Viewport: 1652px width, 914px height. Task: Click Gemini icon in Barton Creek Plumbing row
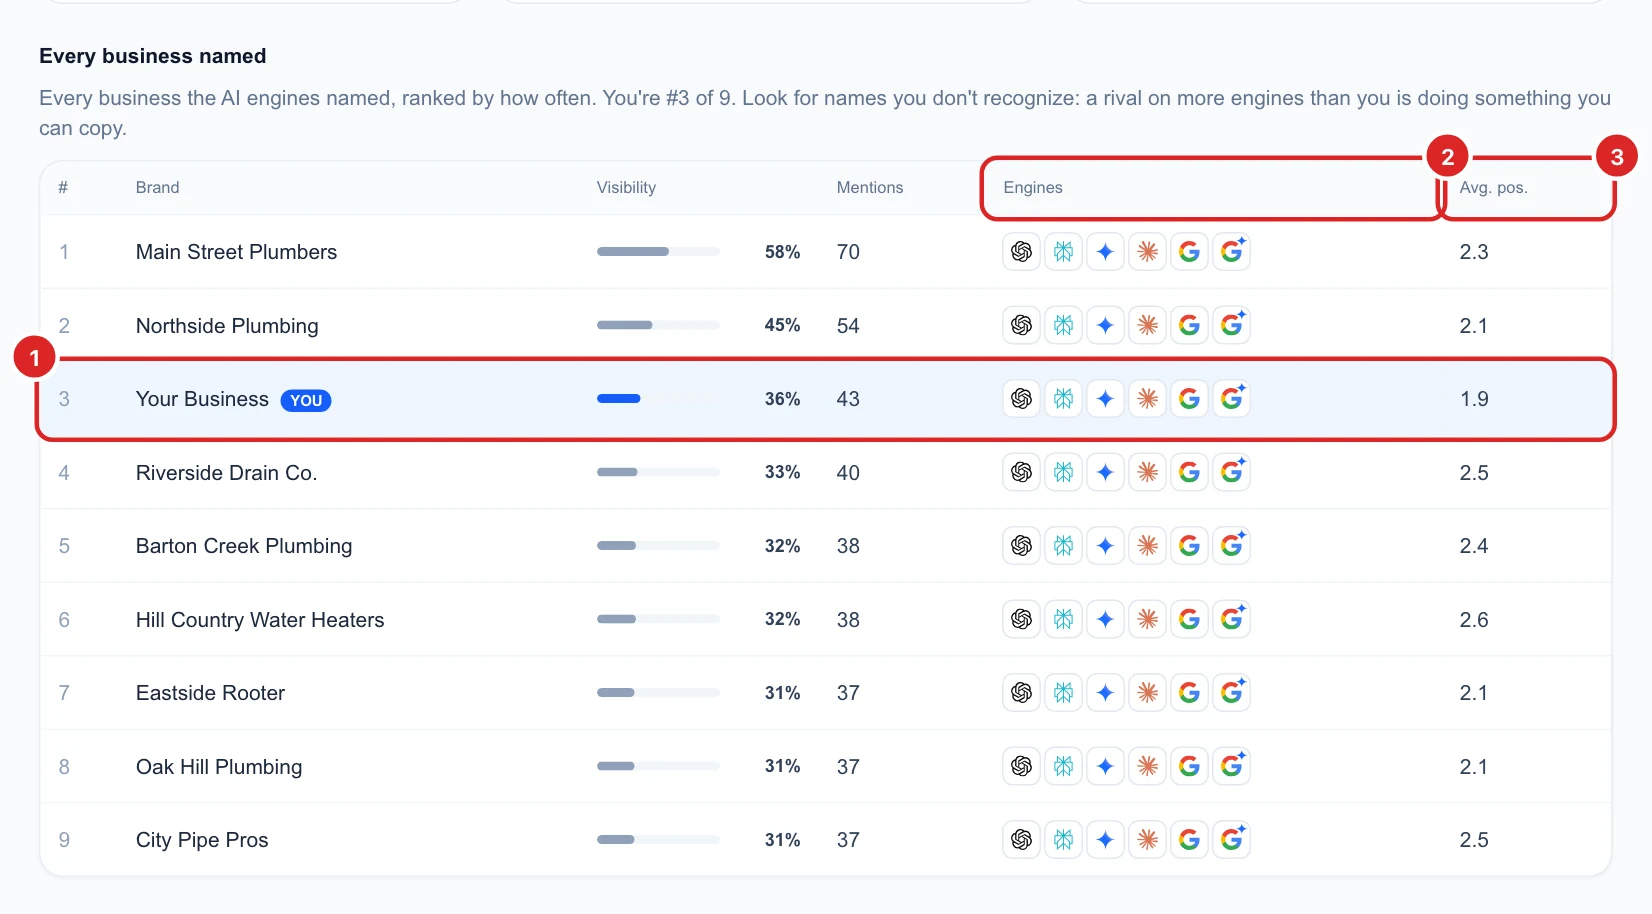[x=1105, y=546]
